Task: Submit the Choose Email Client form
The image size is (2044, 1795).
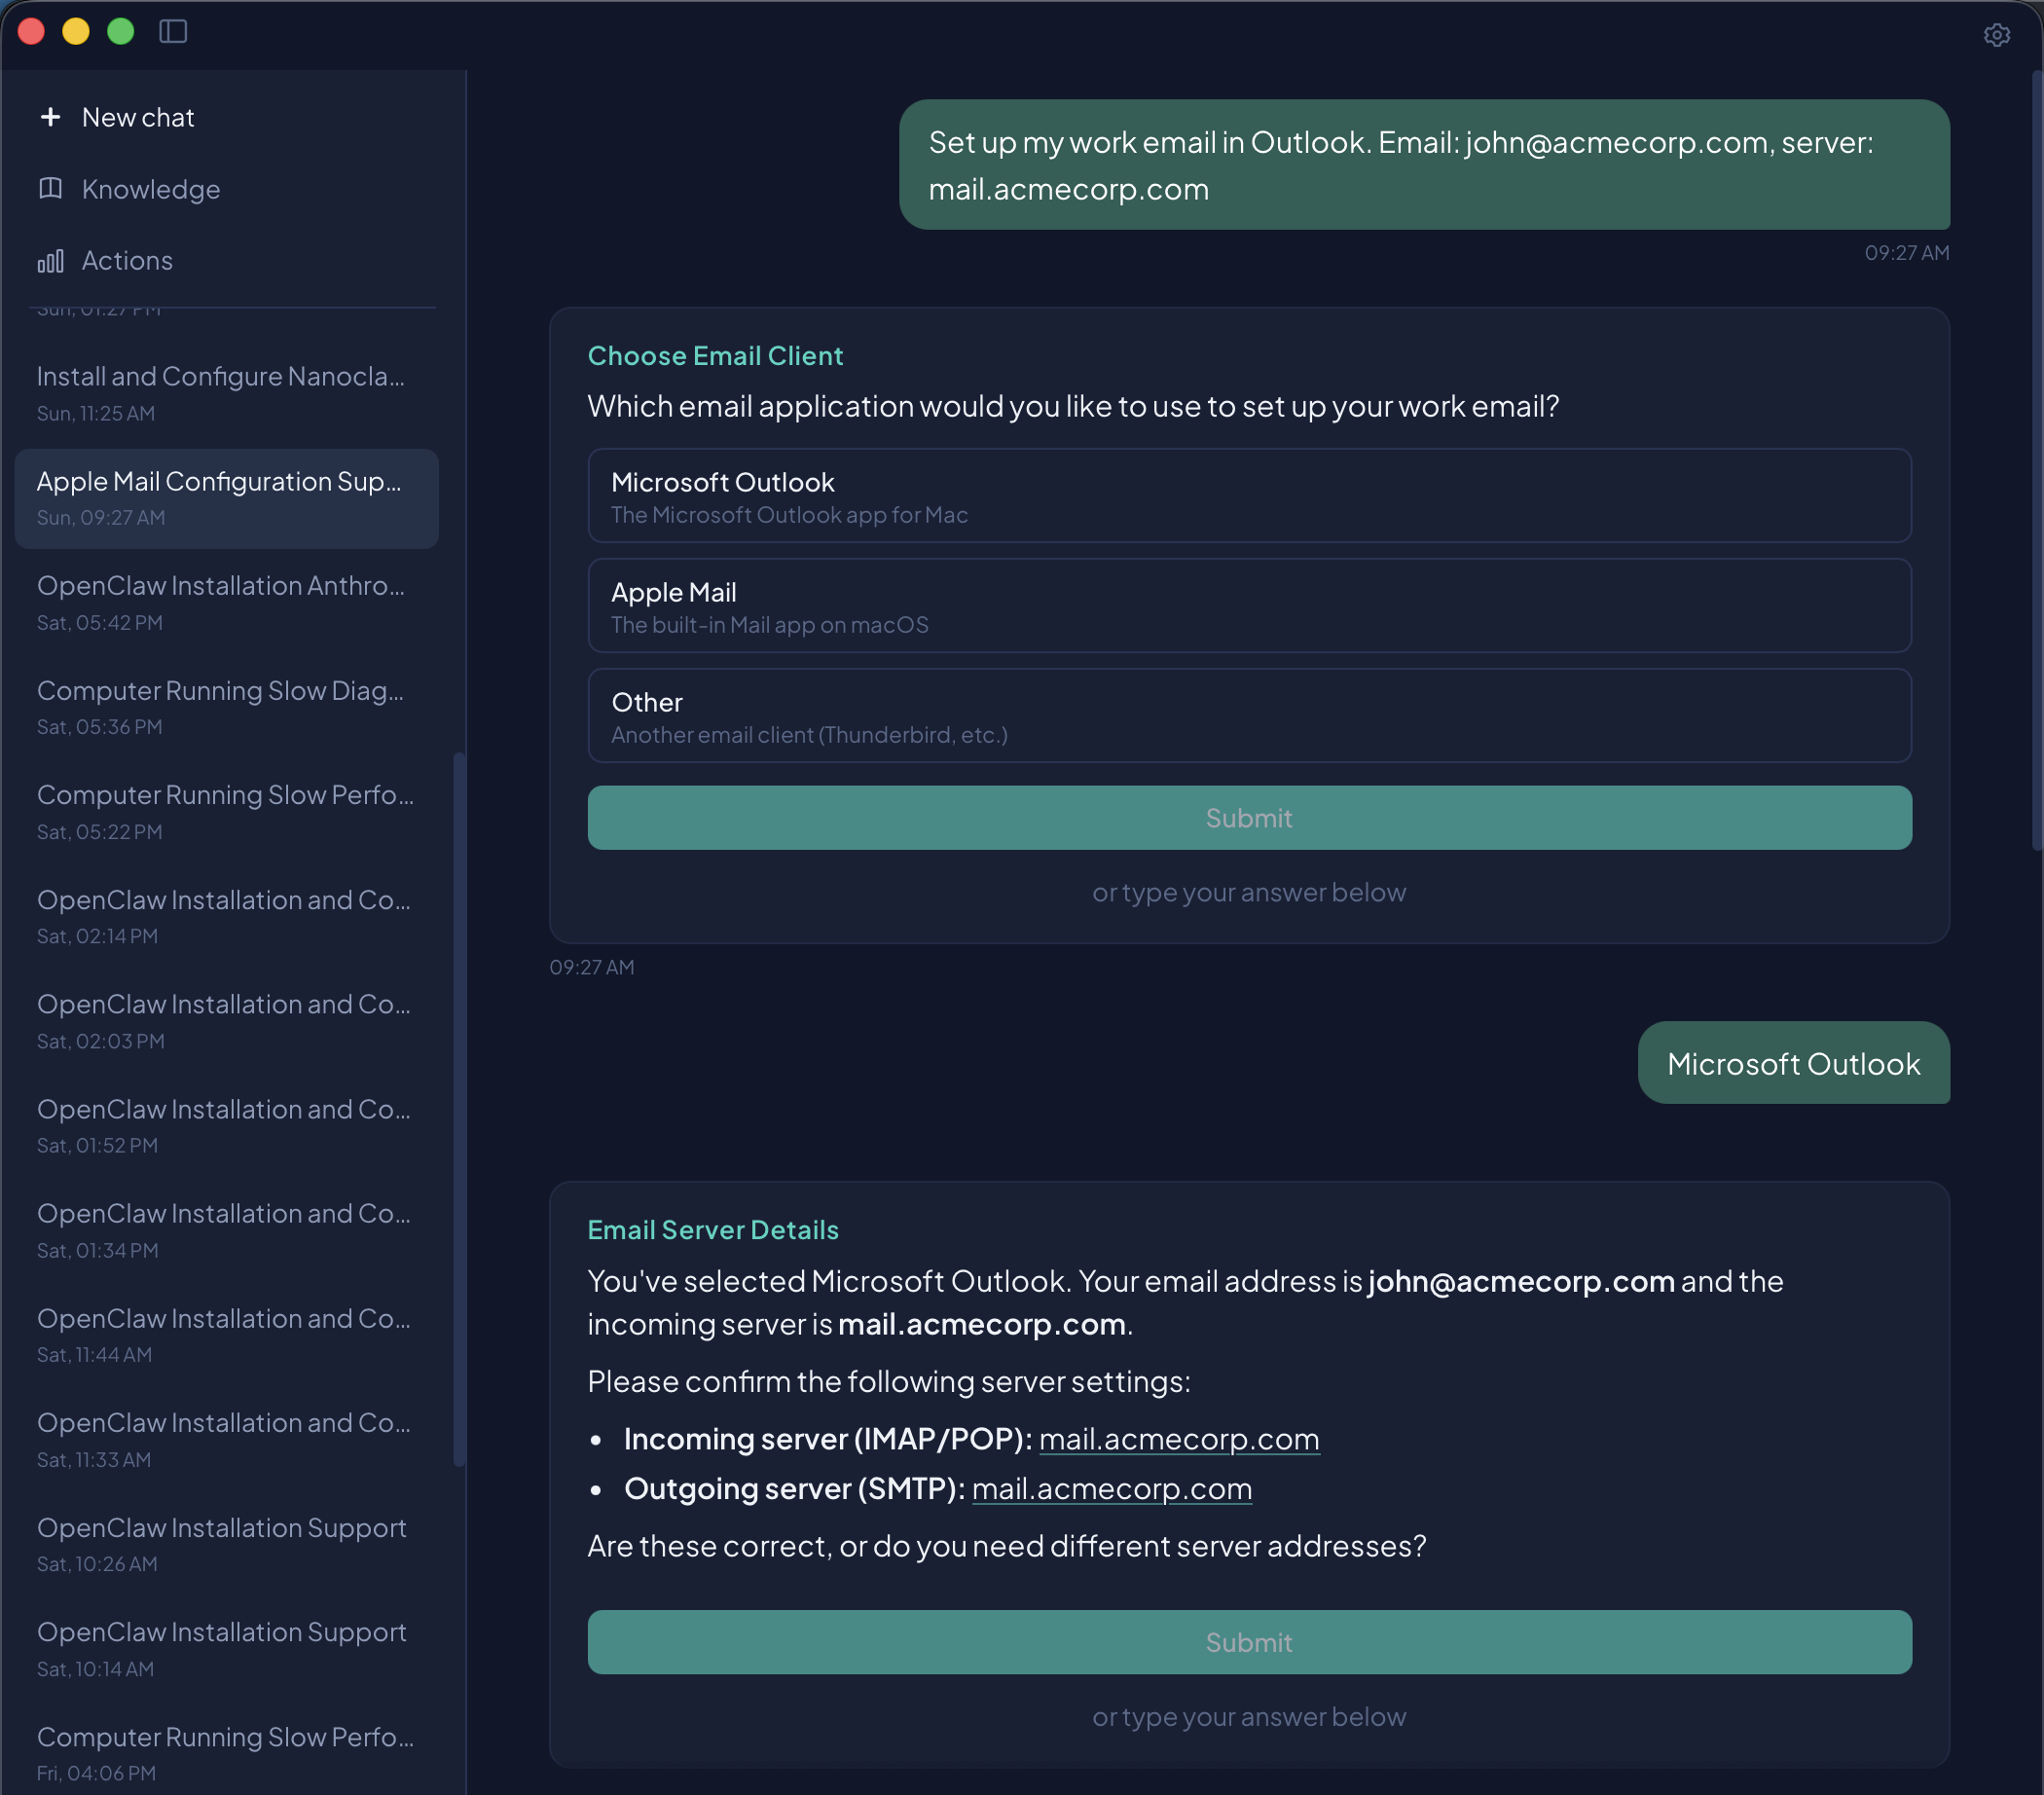Action: point(1248,818)
